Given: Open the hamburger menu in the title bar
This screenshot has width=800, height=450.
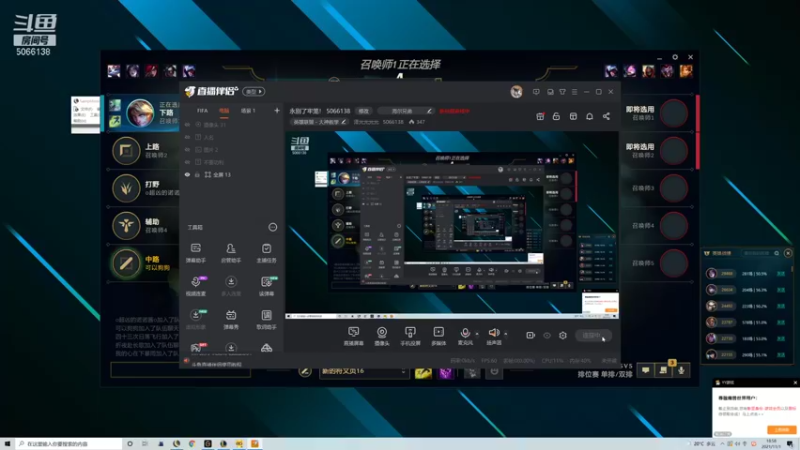Looking at the screenshot, I should pyautogui.click(x=574, y=92).
